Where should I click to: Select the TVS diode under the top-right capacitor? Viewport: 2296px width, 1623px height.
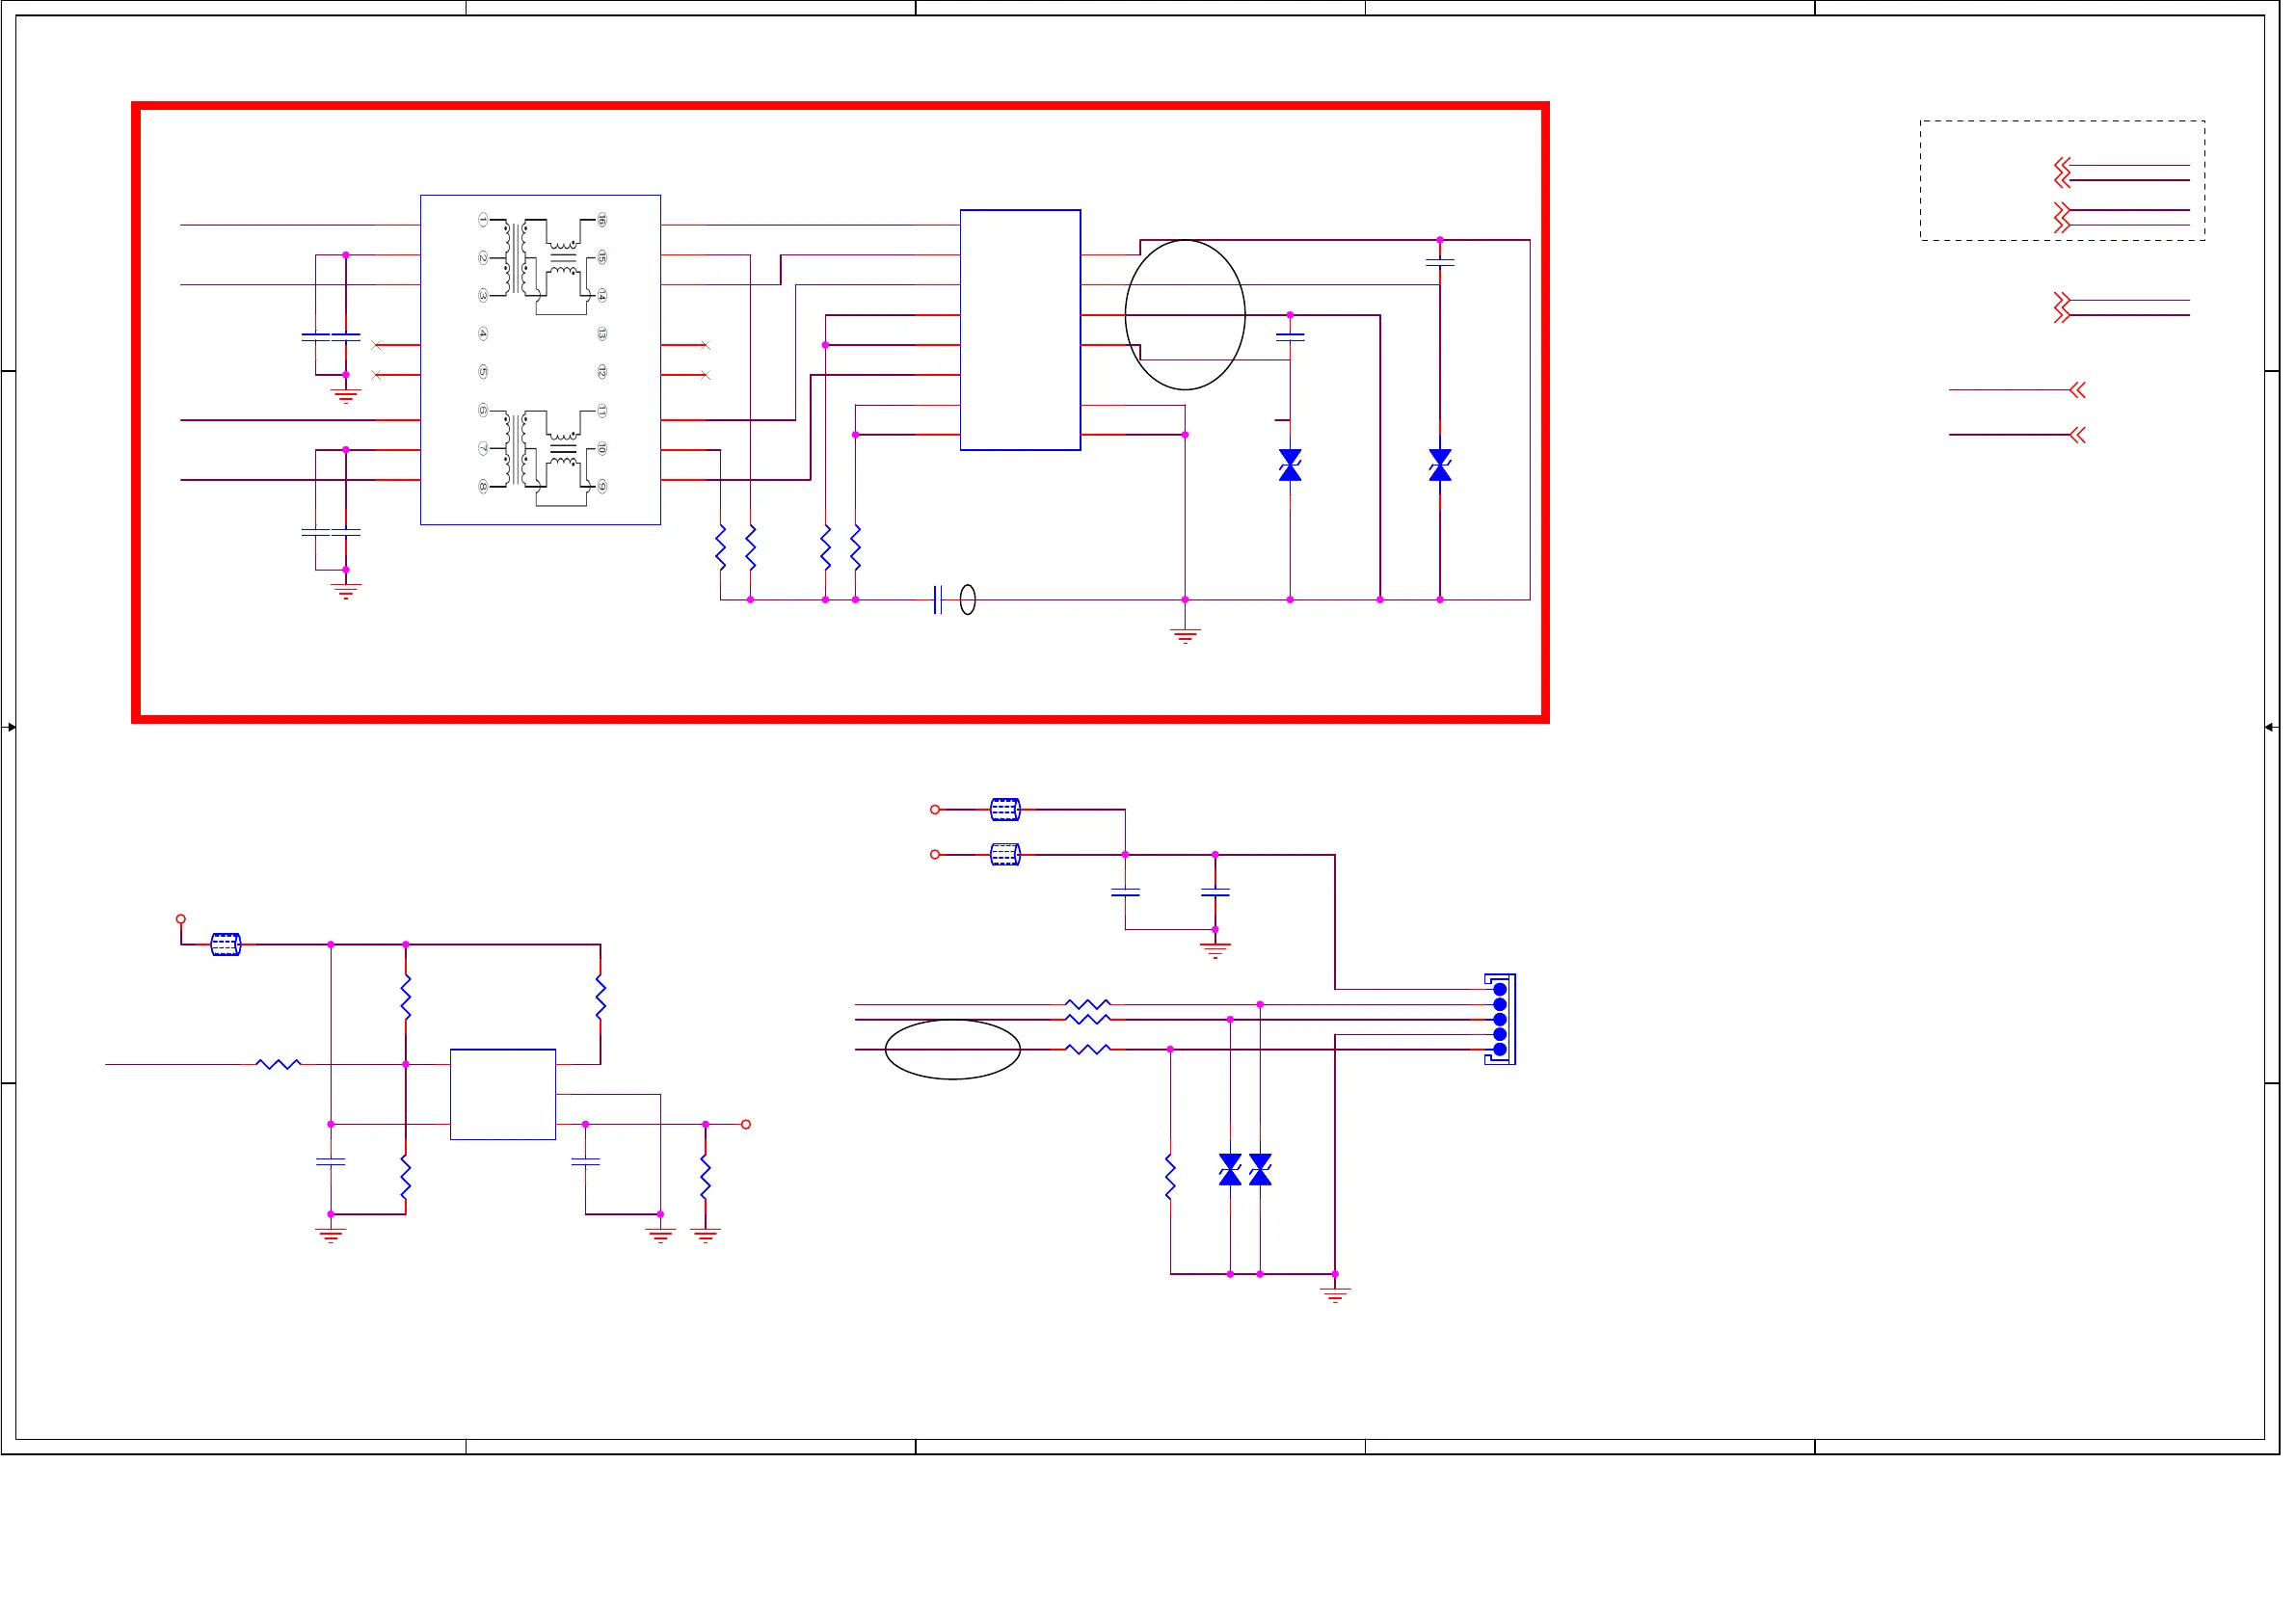click(1440, 465)
